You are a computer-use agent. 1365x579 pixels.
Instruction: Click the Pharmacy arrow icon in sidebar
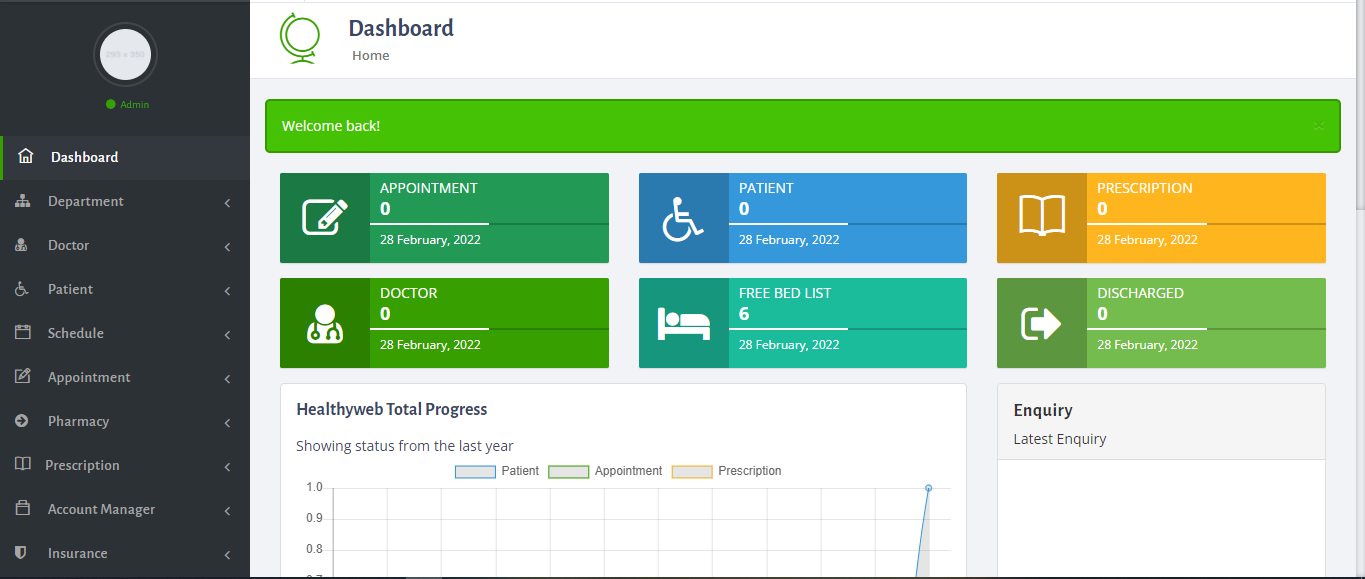click(22, 421)
